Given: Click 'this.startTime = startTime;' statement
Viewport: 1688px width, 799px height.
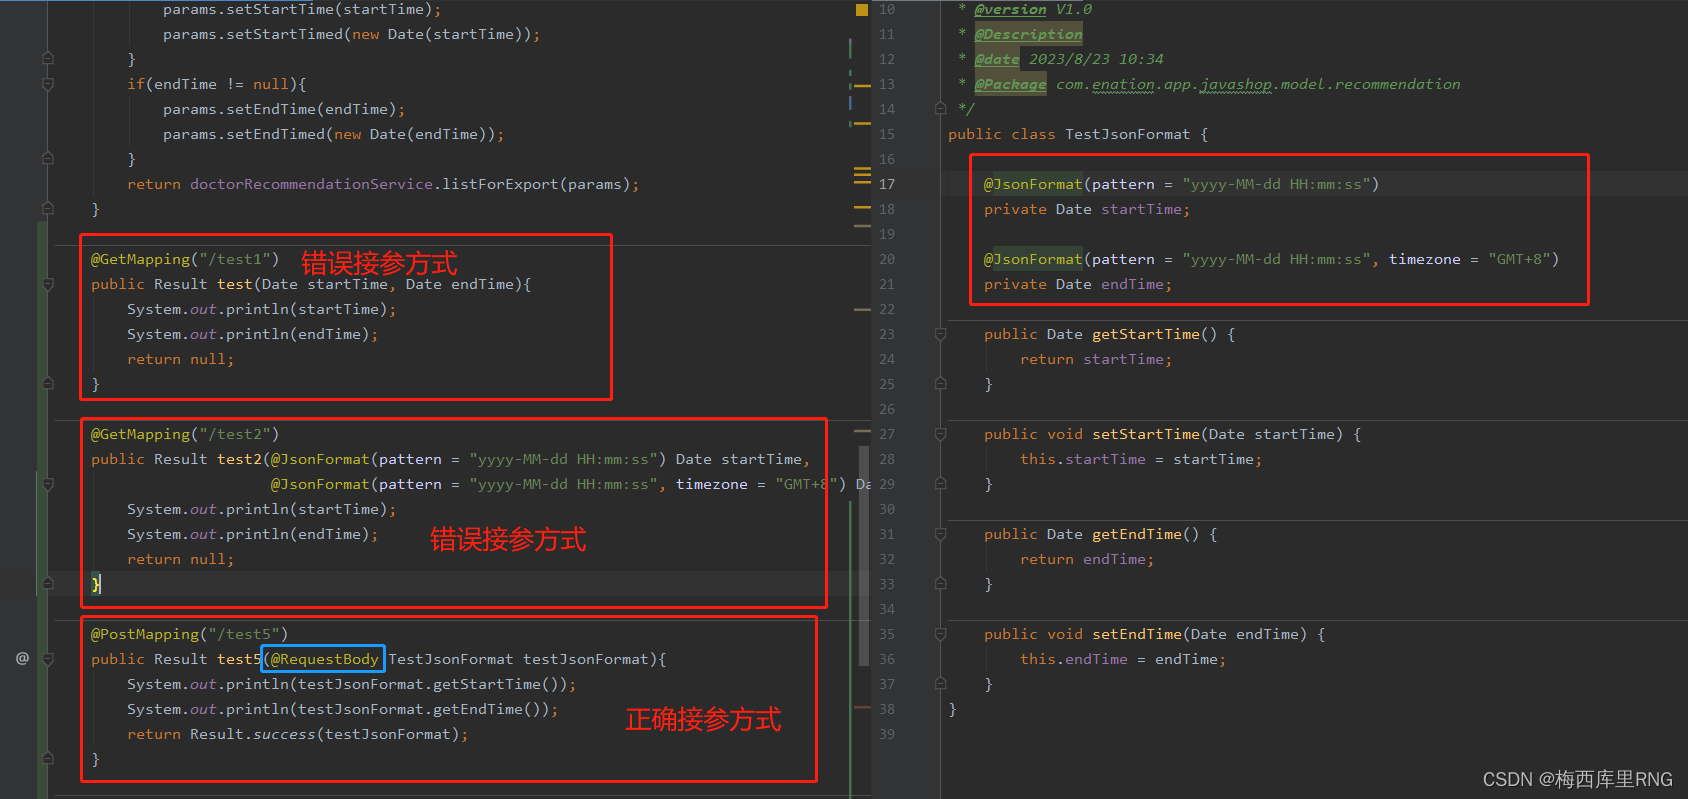Looking at the screenshot, I should click(1141, 459).
